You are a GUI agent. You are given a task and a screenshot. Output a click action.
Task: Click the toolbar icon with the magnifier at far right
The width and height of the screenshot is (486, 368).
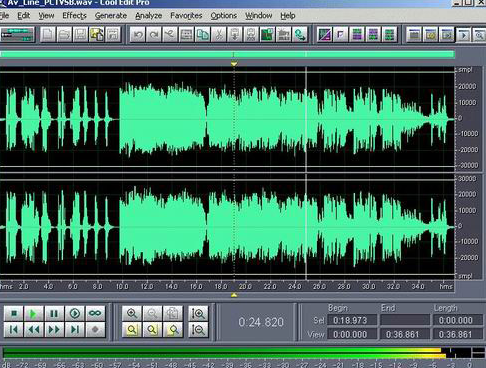(x=479, y=35)
